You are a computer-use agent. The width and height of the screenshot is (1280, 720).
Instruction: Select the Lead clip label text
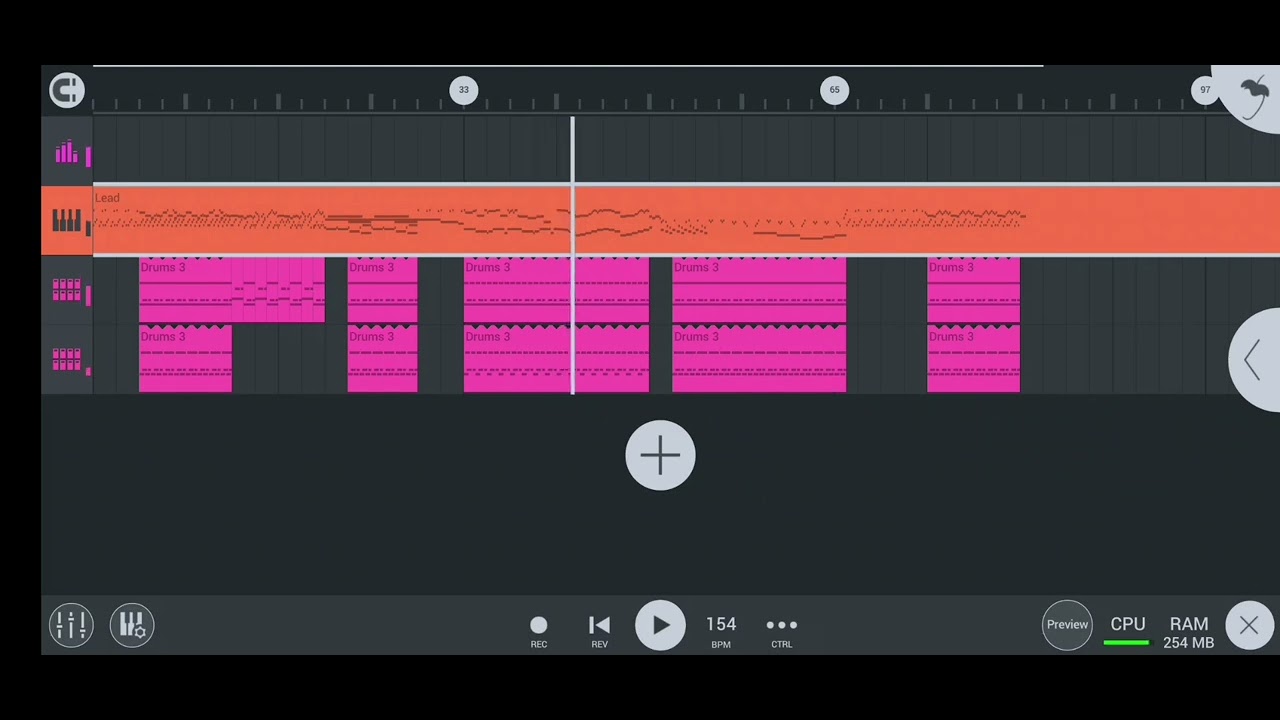pos(107,198)
